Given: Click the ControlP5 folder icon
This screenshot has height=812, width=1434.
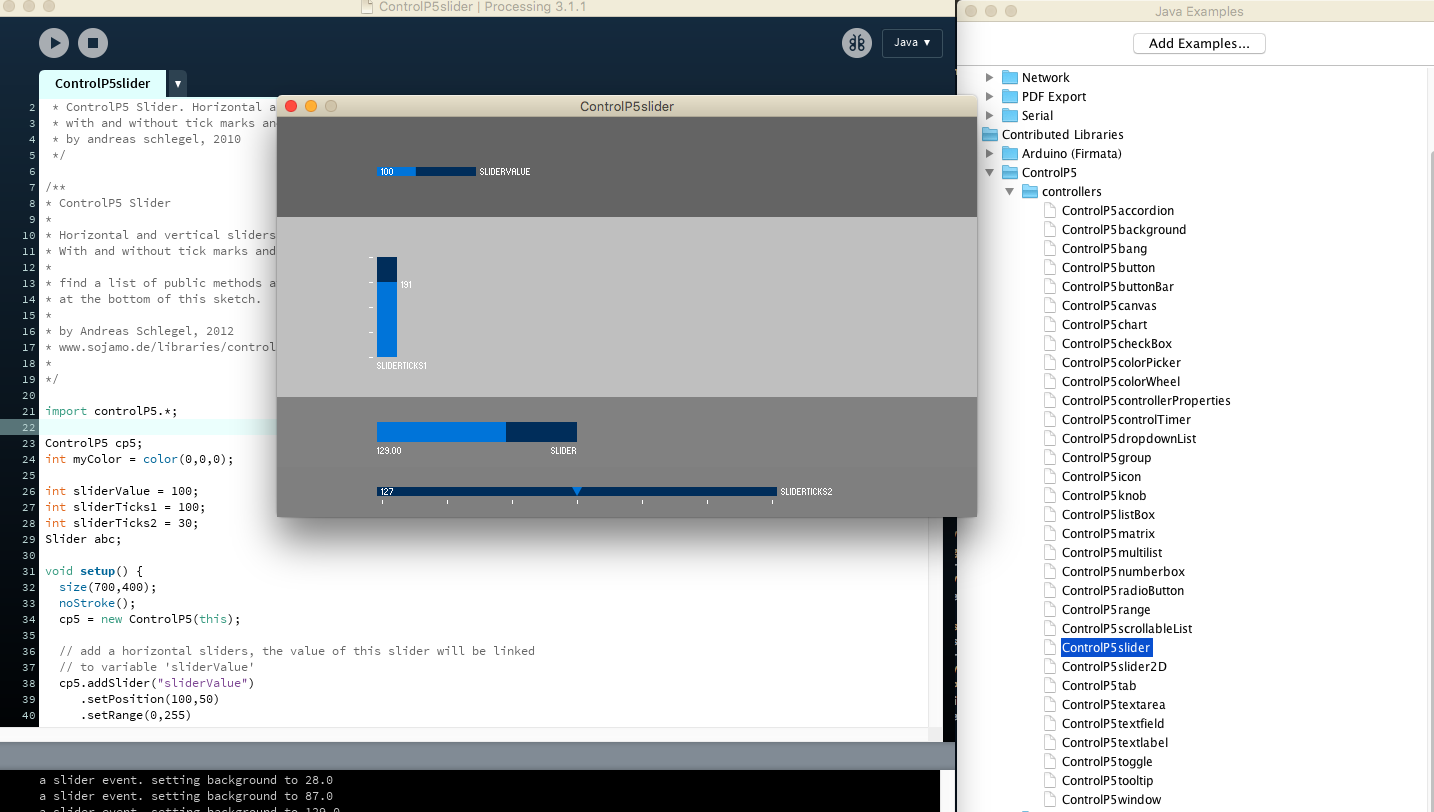Looking at the screenshot, I should (x=1010, y=172).
